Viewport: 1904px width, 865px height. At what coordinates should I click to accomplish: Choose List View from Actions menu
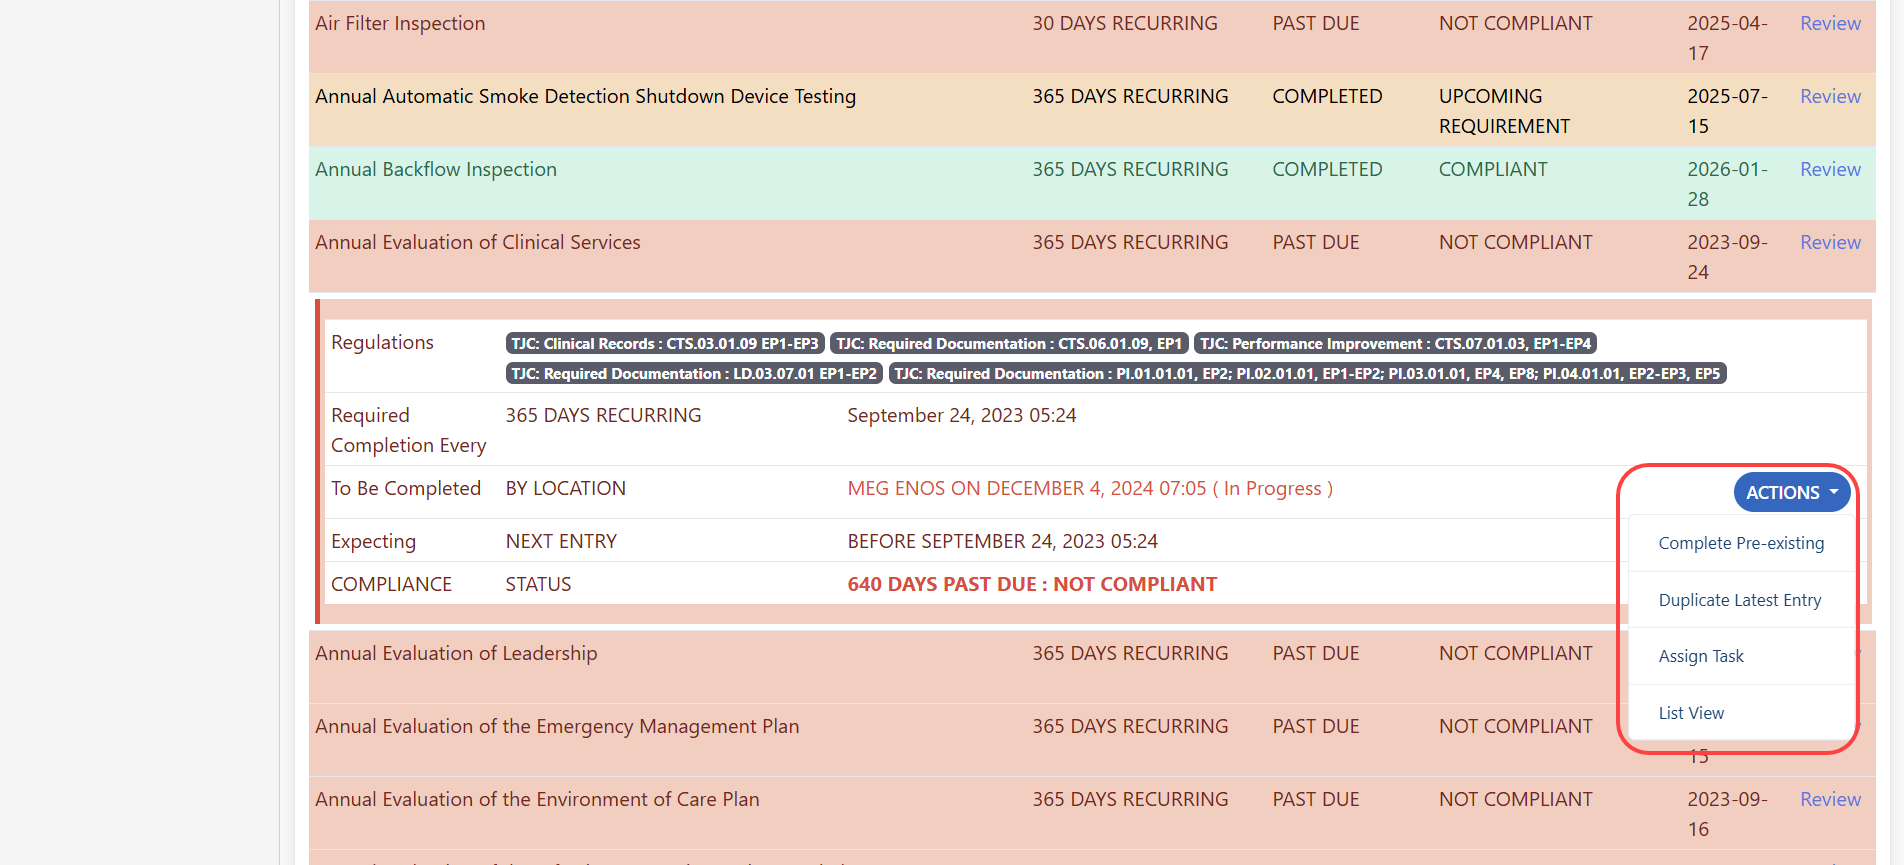tap(1691, 713)
